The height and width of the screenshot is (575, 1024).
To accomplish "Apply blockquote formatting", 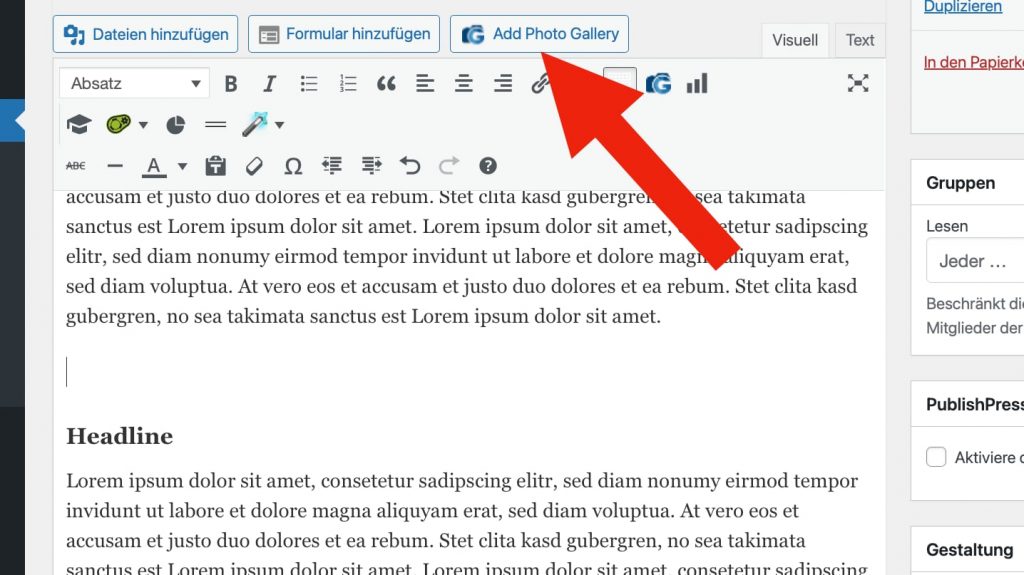I will click(x=386, y=84).
